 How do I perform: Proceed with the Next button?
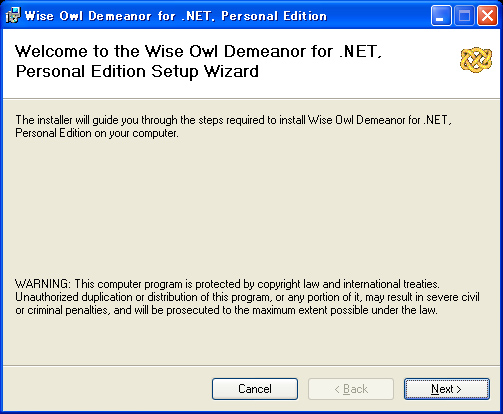pos(447,389)
